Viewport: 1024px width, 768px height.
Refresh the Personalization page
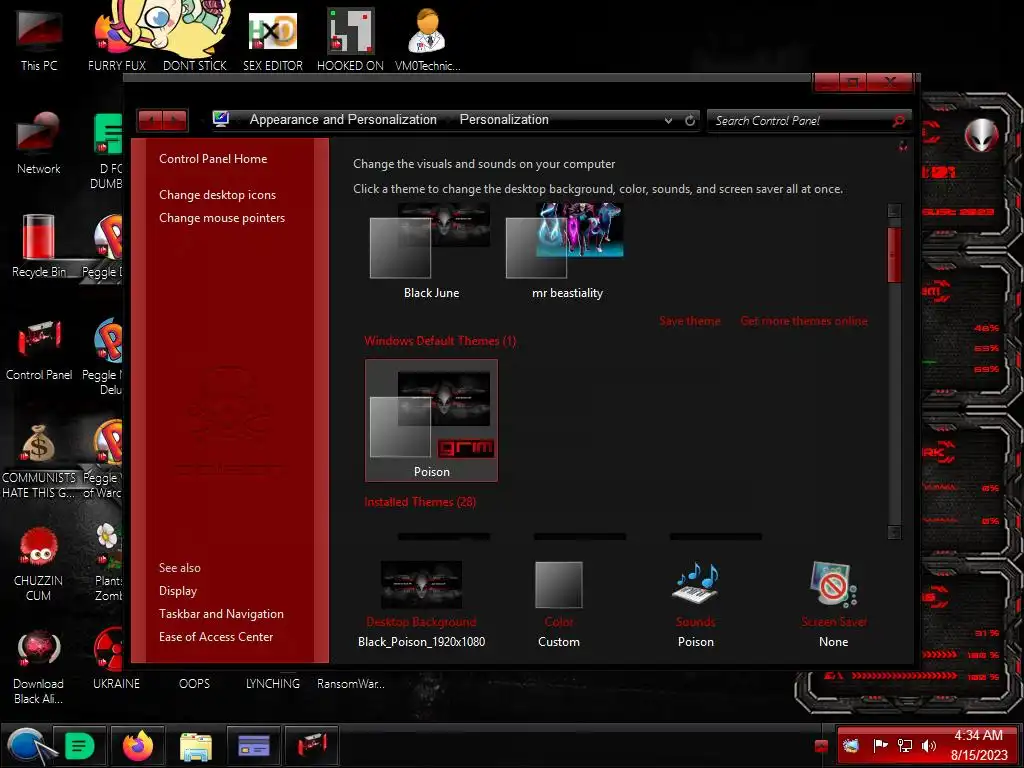(690, 120)
